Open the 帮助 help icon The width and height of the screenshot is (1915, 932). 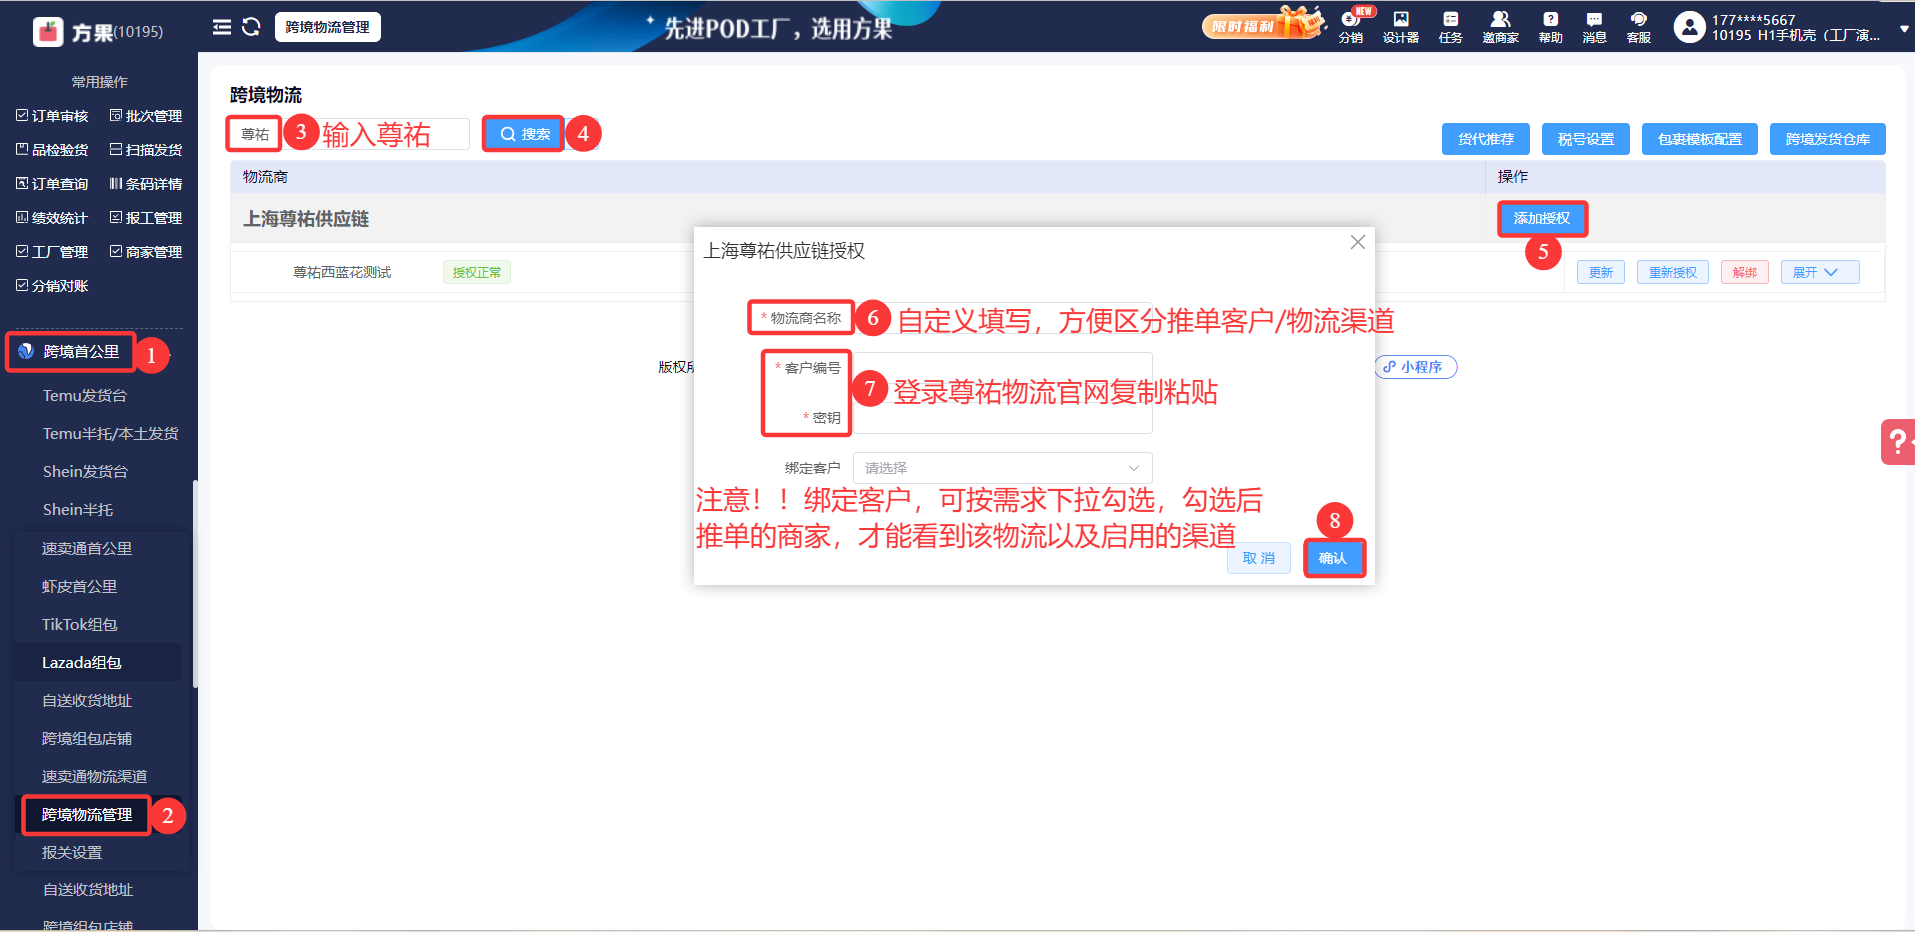(1551, 27)
